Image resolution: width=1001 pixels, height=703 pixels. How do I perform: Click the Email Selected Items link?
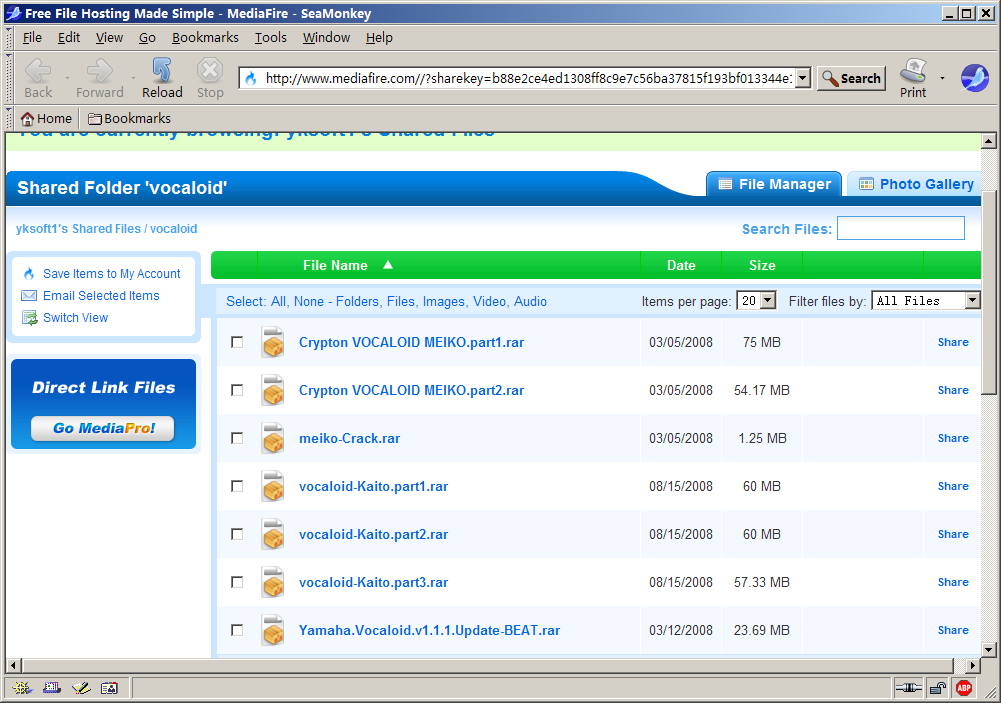tap(101, 296)
